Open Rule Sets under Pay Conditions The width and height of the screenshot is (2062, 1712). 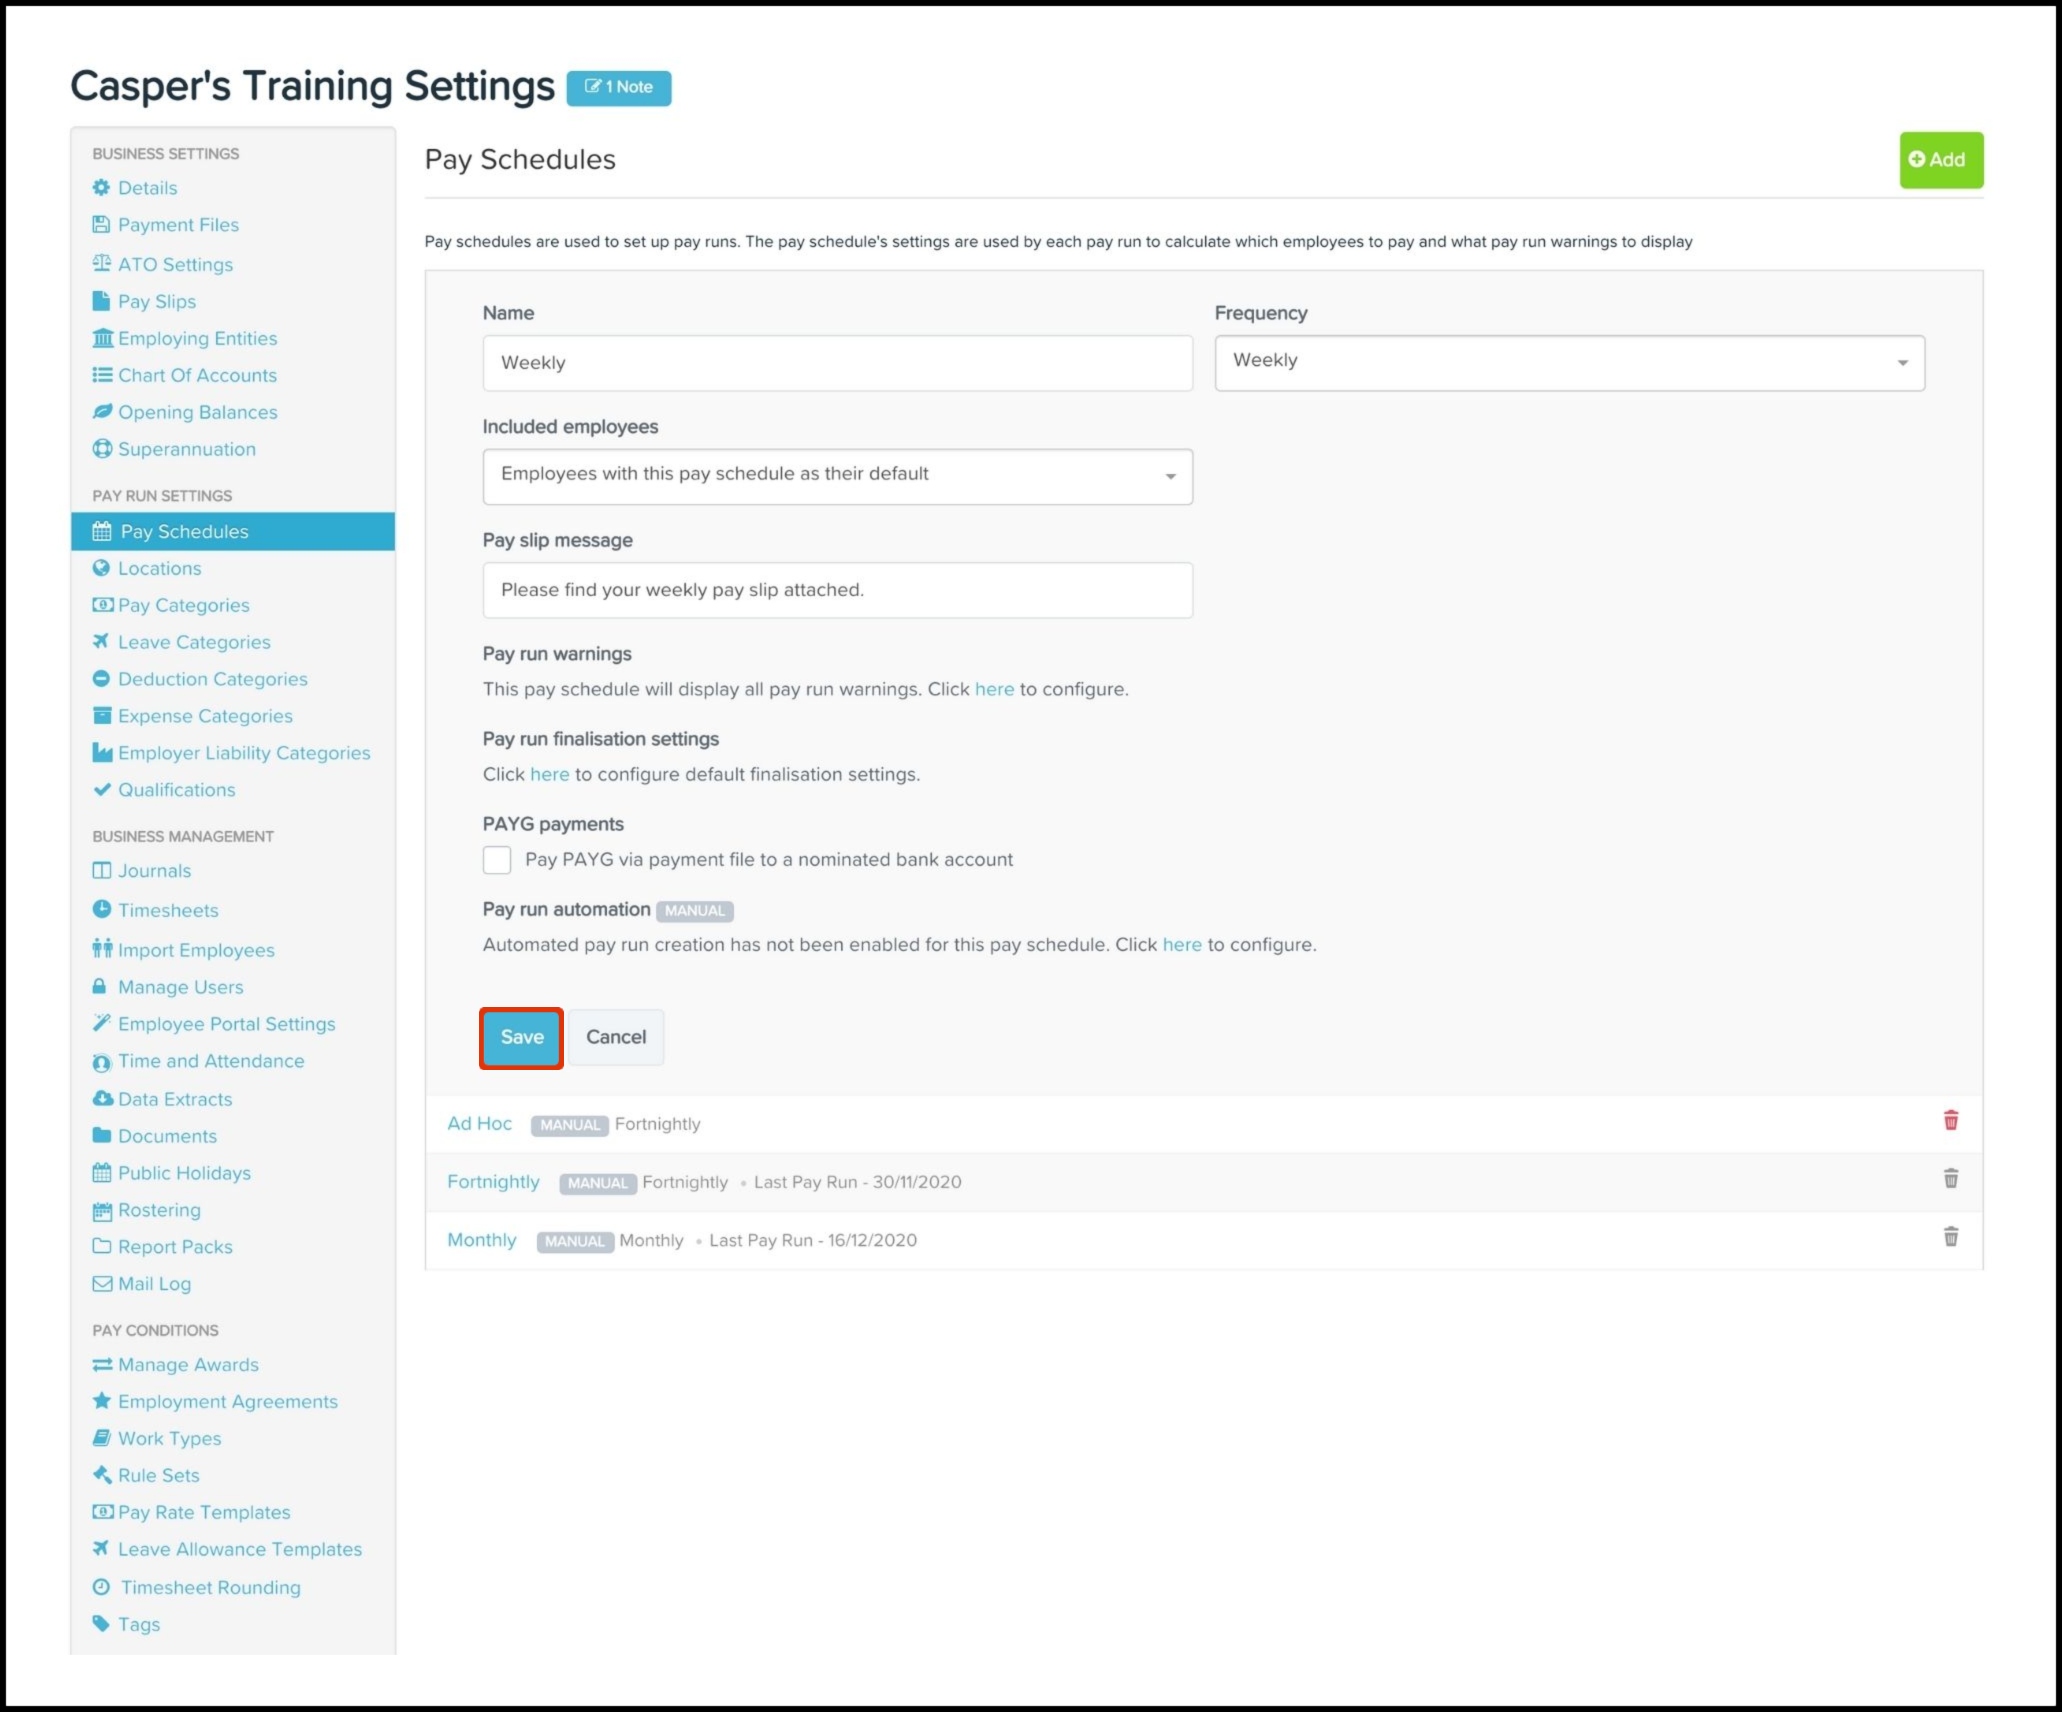[x=158, y=1475]
